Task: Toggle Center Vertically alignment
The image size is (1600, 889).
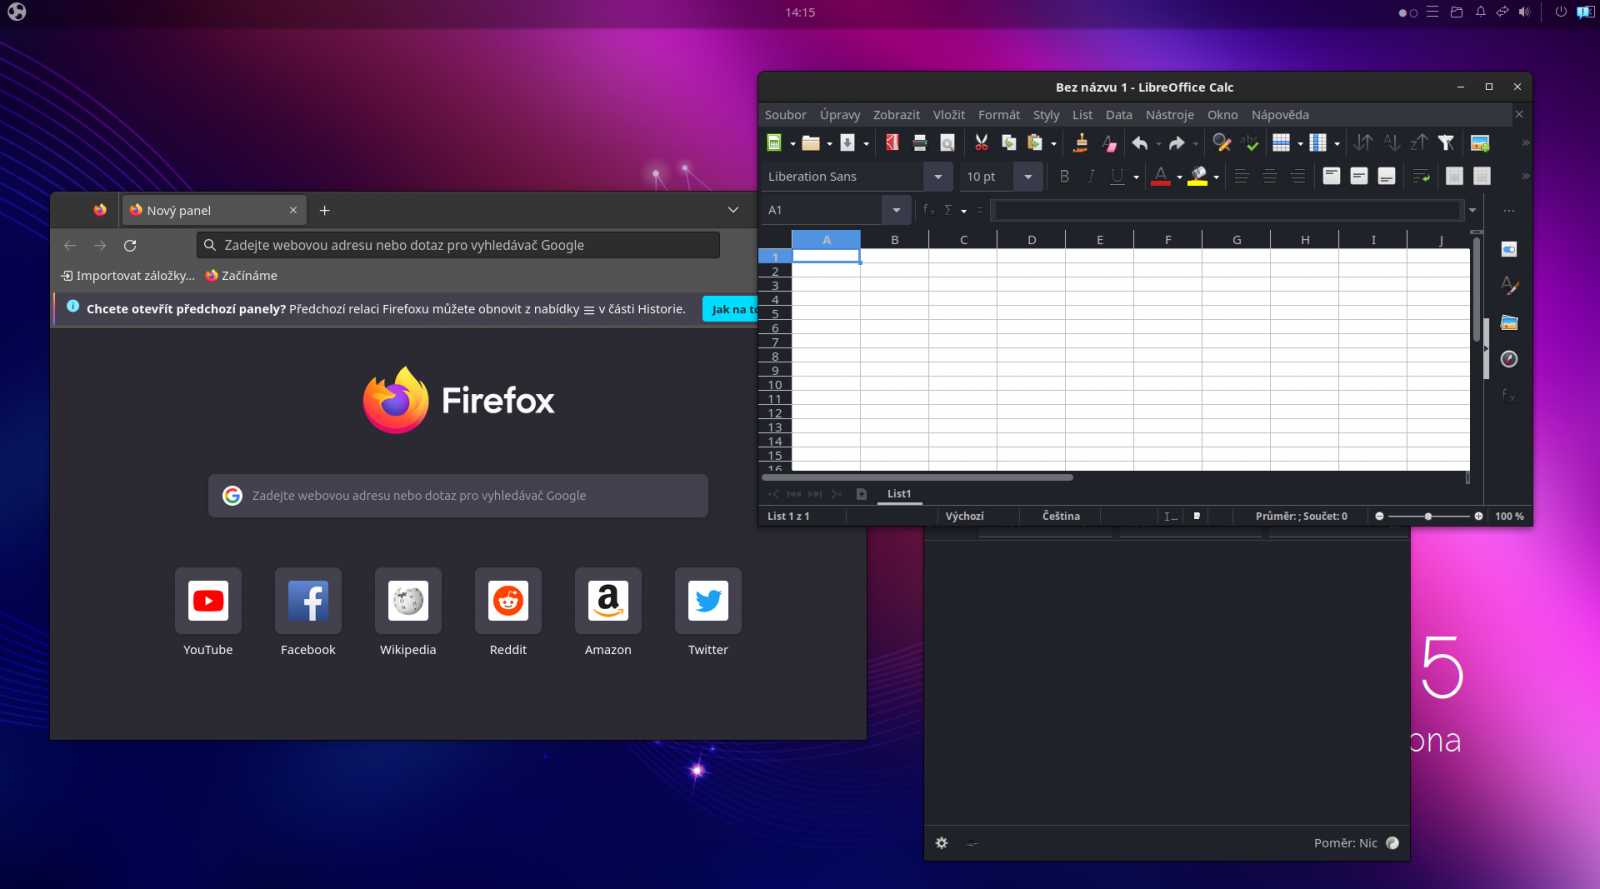Action: click(x=1359, y=177)
